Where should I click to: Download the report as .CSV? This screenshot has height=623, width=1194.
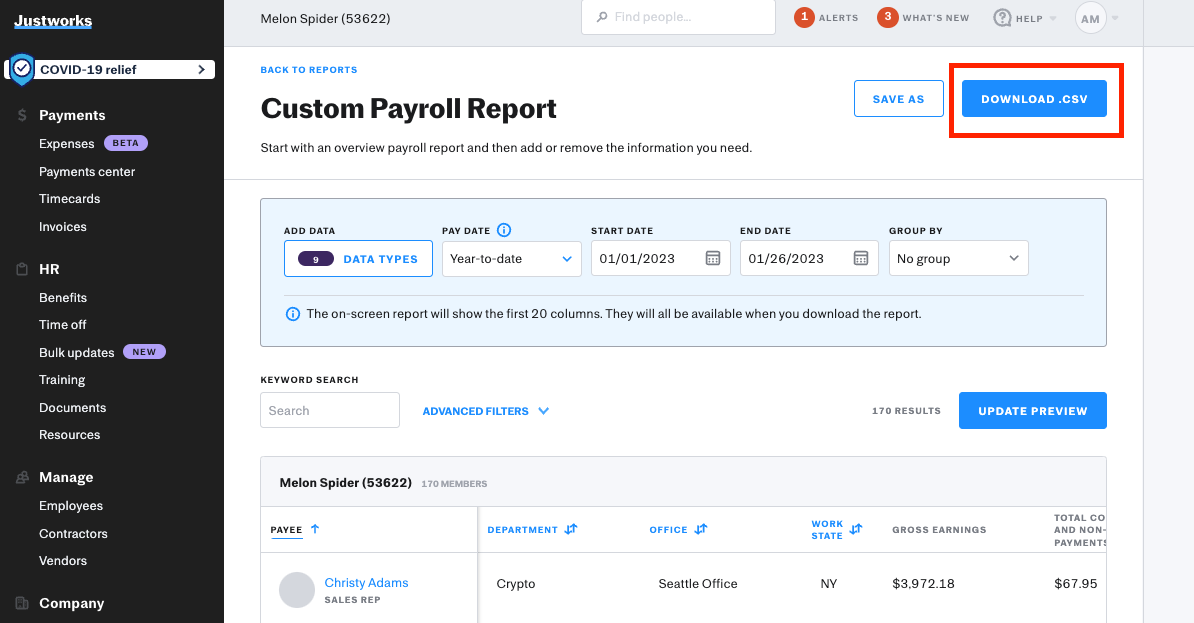click(x=1034, y=98)
